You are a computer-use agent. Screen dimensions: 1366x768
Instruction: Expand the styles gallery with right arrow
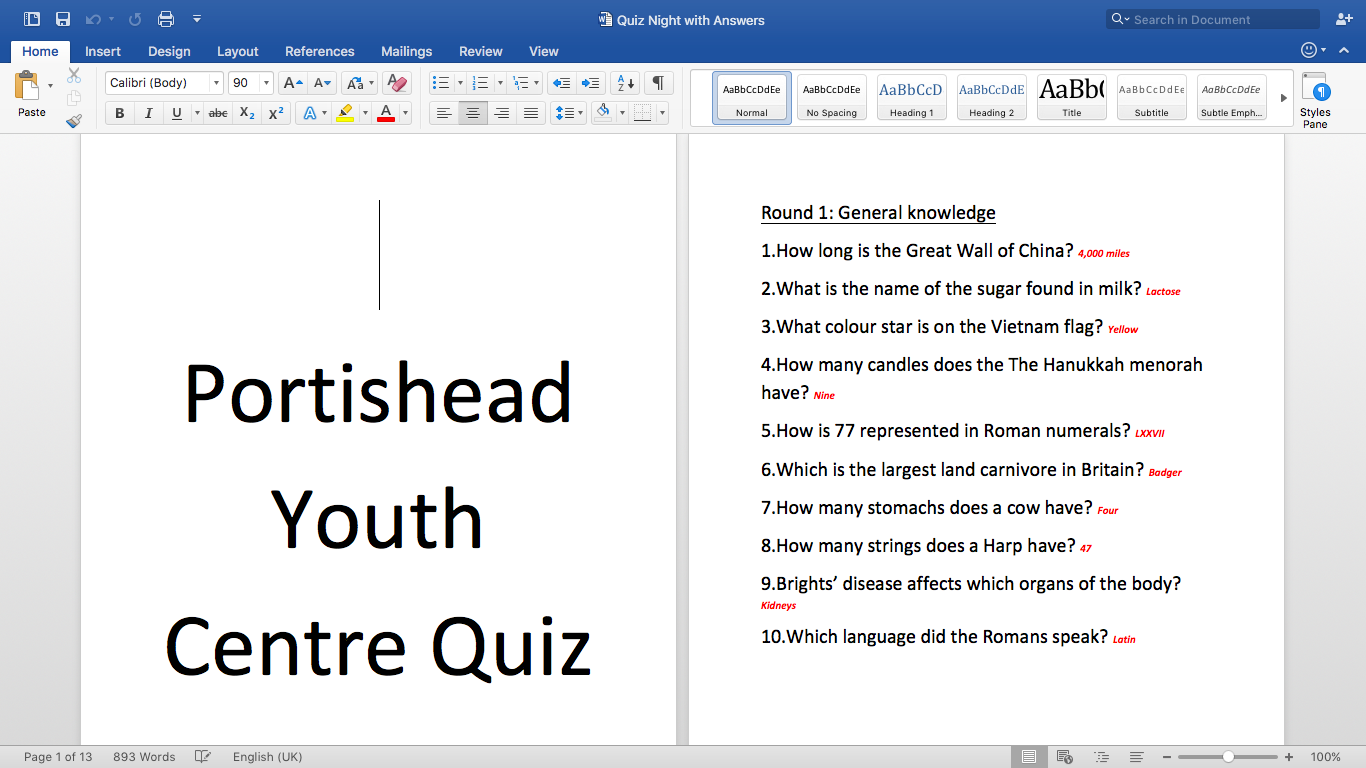coord(1284,98)
